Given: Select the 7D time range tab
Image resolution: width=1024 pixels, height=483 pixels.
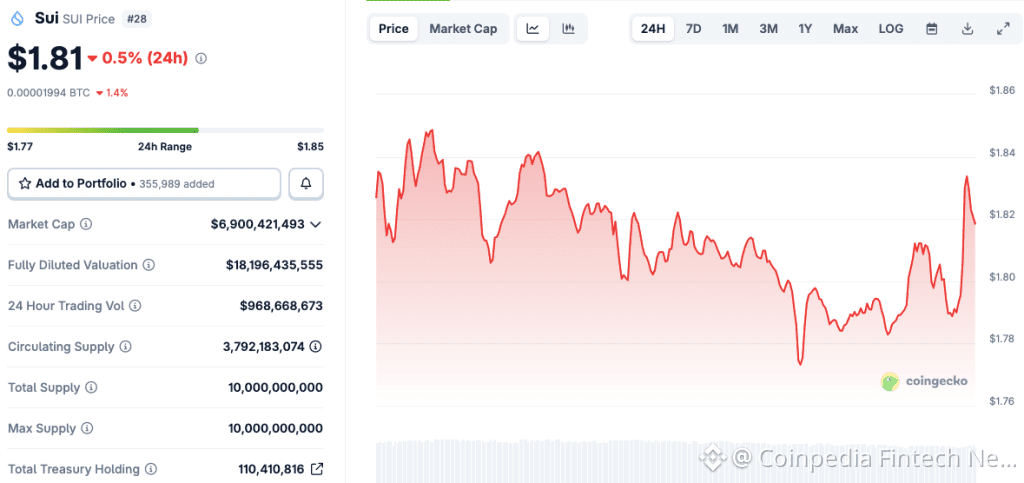Looking at the screenshot, I should pos(693,29).
